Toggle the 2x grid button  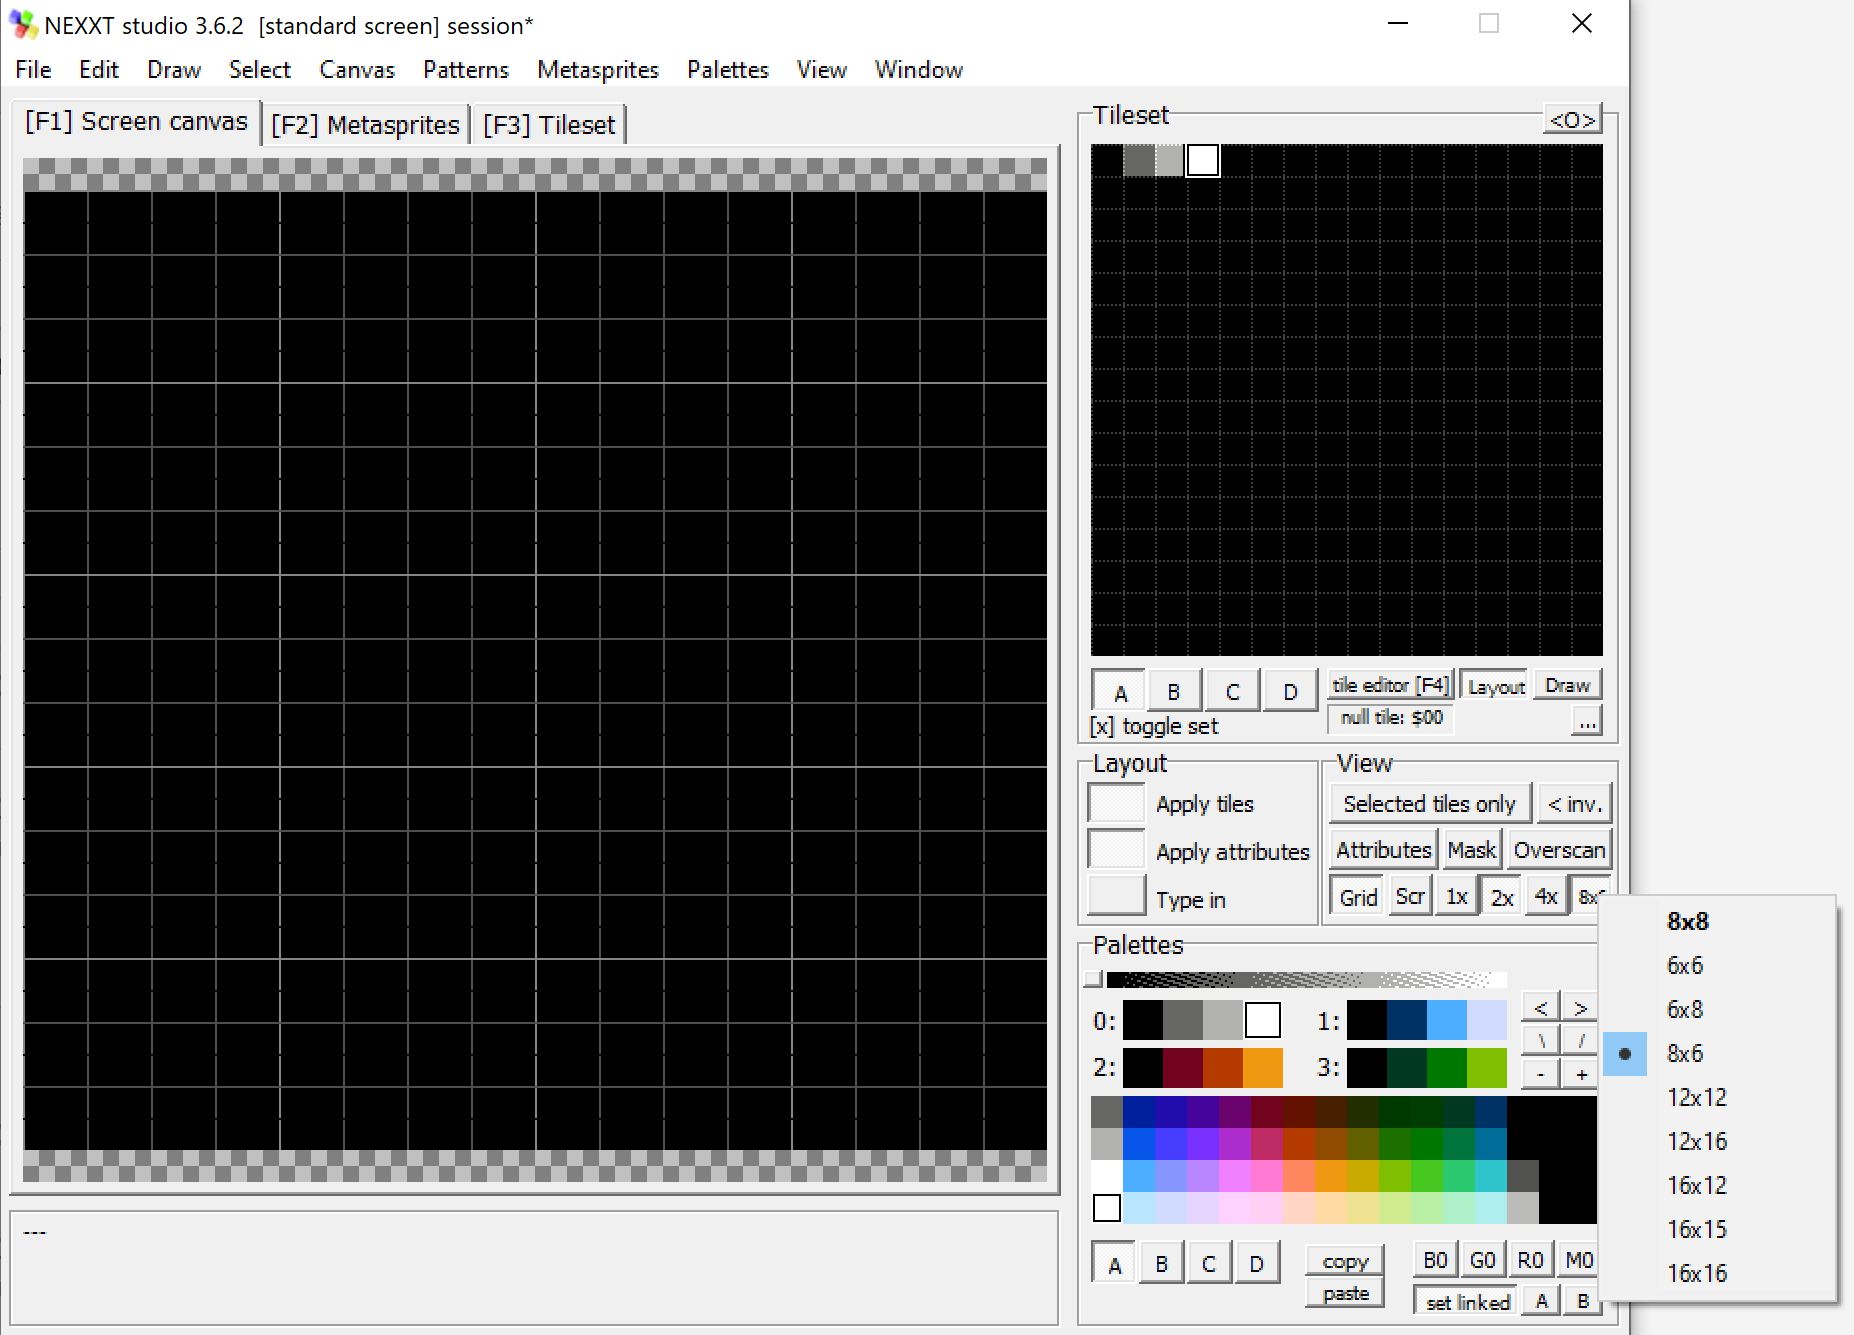point(1502,897)
